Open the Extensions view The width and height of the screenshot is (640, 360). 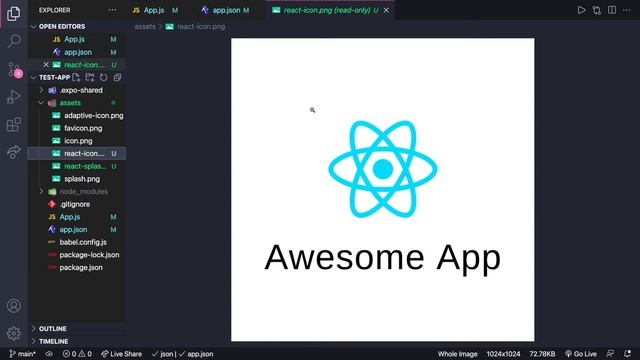(13, 124)
